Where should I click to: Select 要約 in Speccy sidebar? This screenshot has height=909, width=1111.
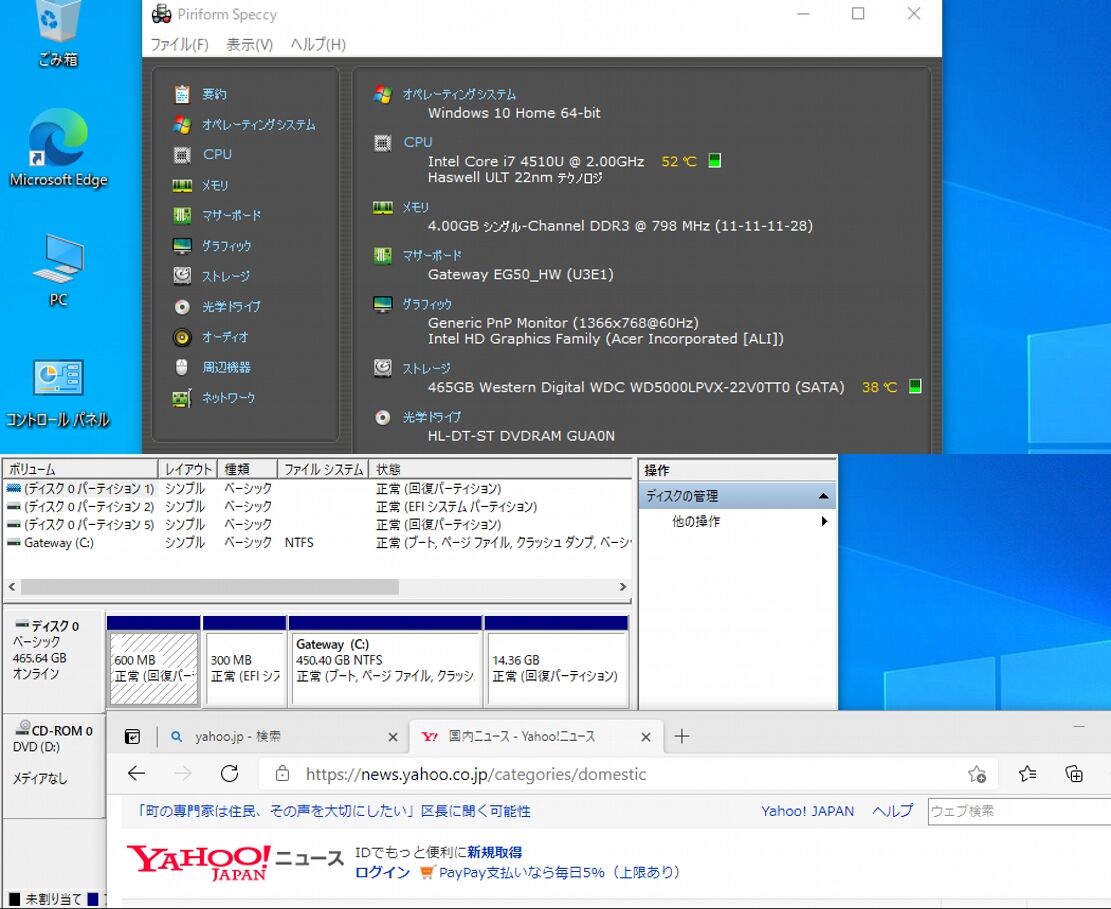214,94
